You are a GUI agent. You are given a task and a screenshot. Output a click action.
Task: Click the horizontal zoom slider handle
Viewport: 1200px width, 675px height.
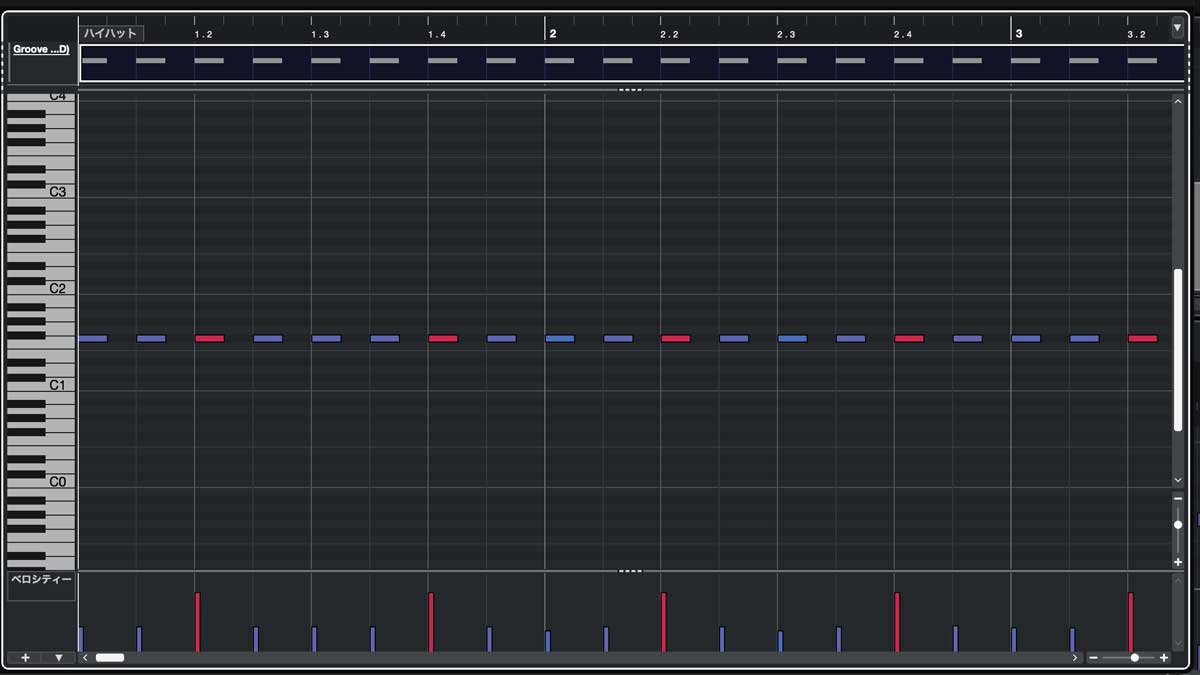[1134, 658]
